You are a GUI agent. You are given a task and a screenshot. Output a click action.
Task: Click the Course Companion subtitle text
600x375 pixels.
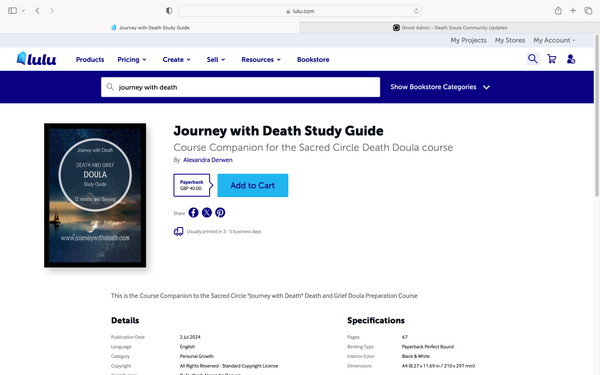(x=313, y=147)
